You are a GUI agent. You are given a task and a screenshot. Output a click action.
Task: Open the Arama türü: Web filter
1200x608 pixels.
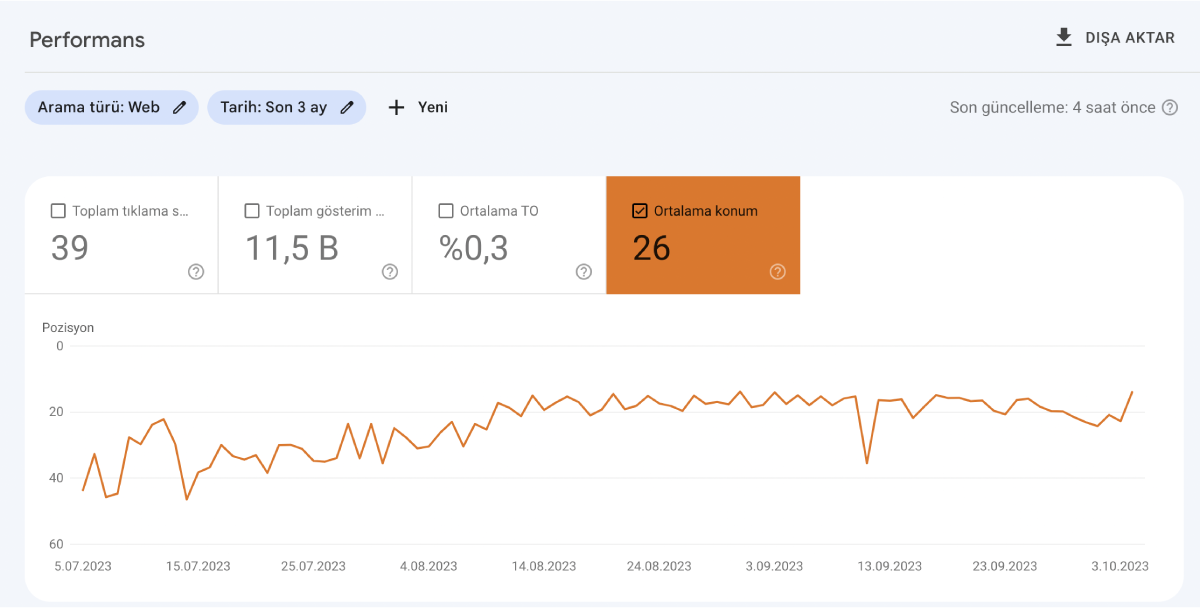[x=98, y=107]
